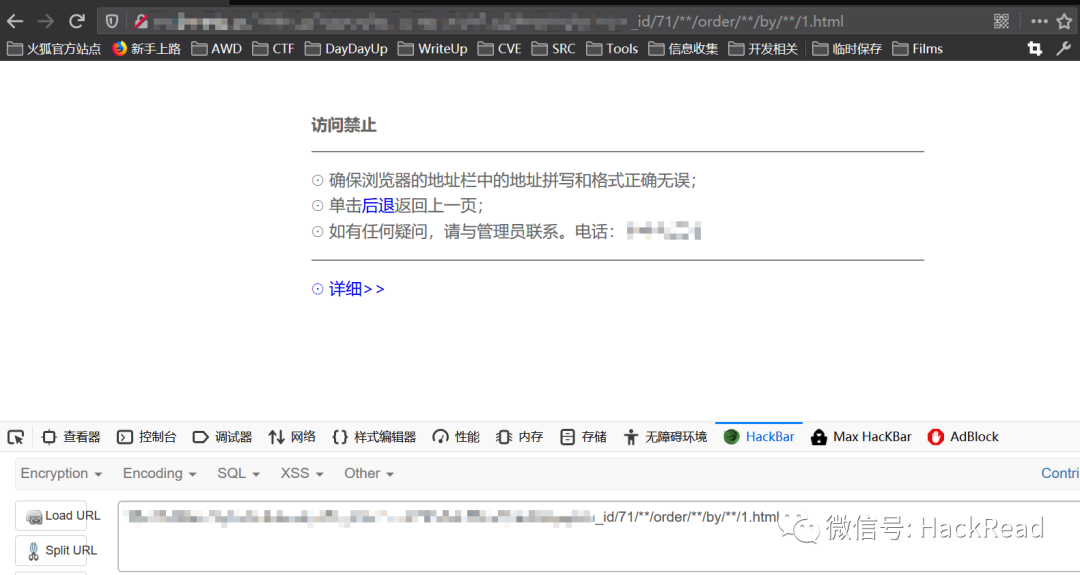
Task: Expand the Encryption dropdown in HackBar
Action: [x=61, y=473]
